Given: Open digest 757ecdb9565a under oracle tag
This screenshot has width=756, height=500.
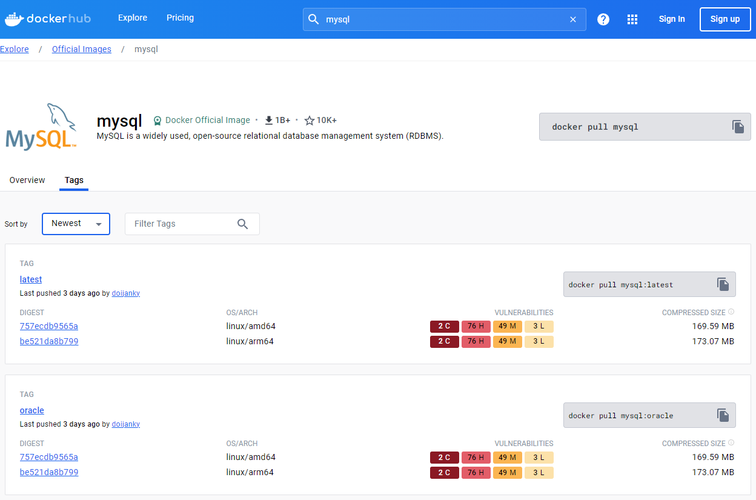Looking at the screenshot, I should (49, 457).
